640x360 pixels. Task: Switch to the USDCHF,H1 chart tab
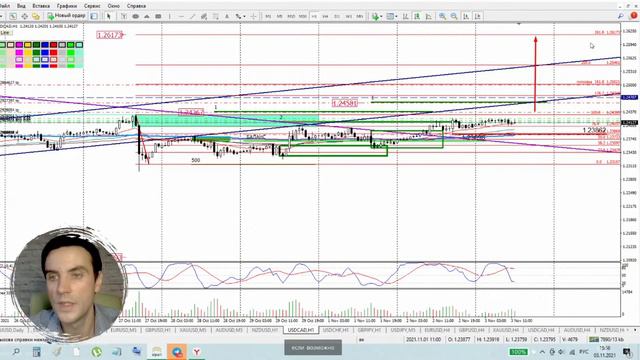point(336,330)
